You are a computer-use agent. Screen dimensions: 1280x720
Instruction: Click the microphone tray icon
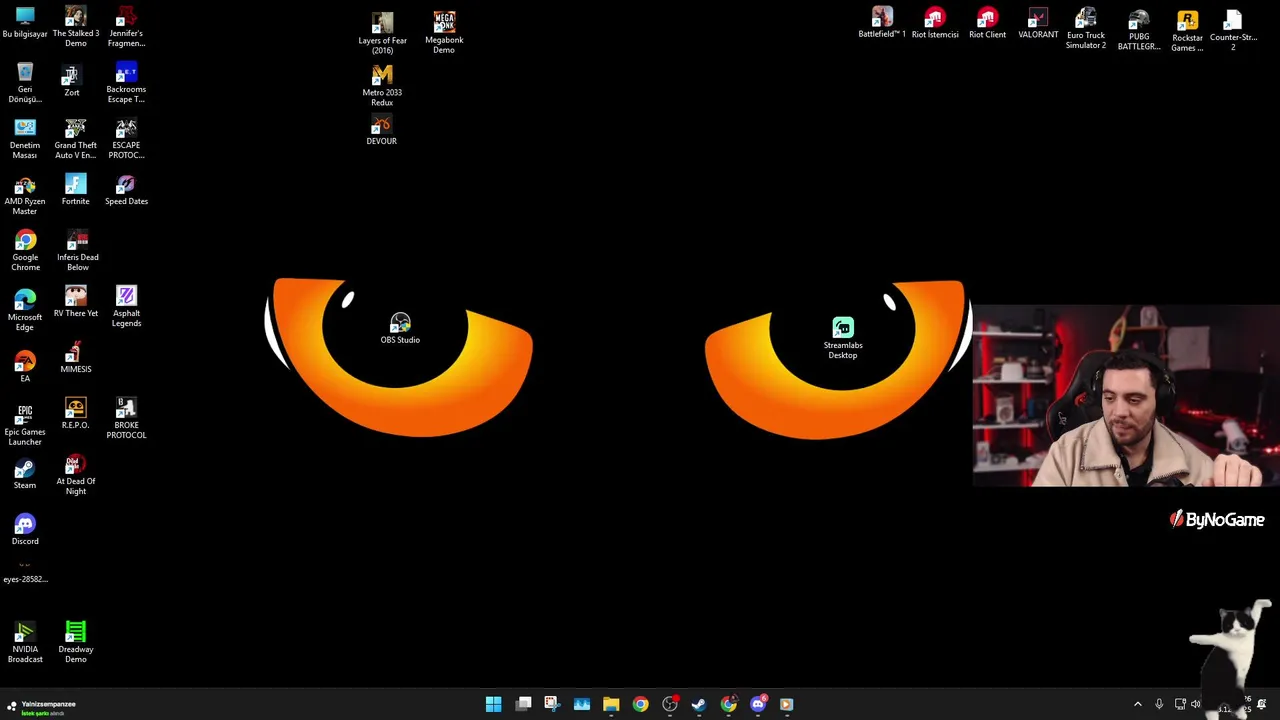[x=1159, y=704]
